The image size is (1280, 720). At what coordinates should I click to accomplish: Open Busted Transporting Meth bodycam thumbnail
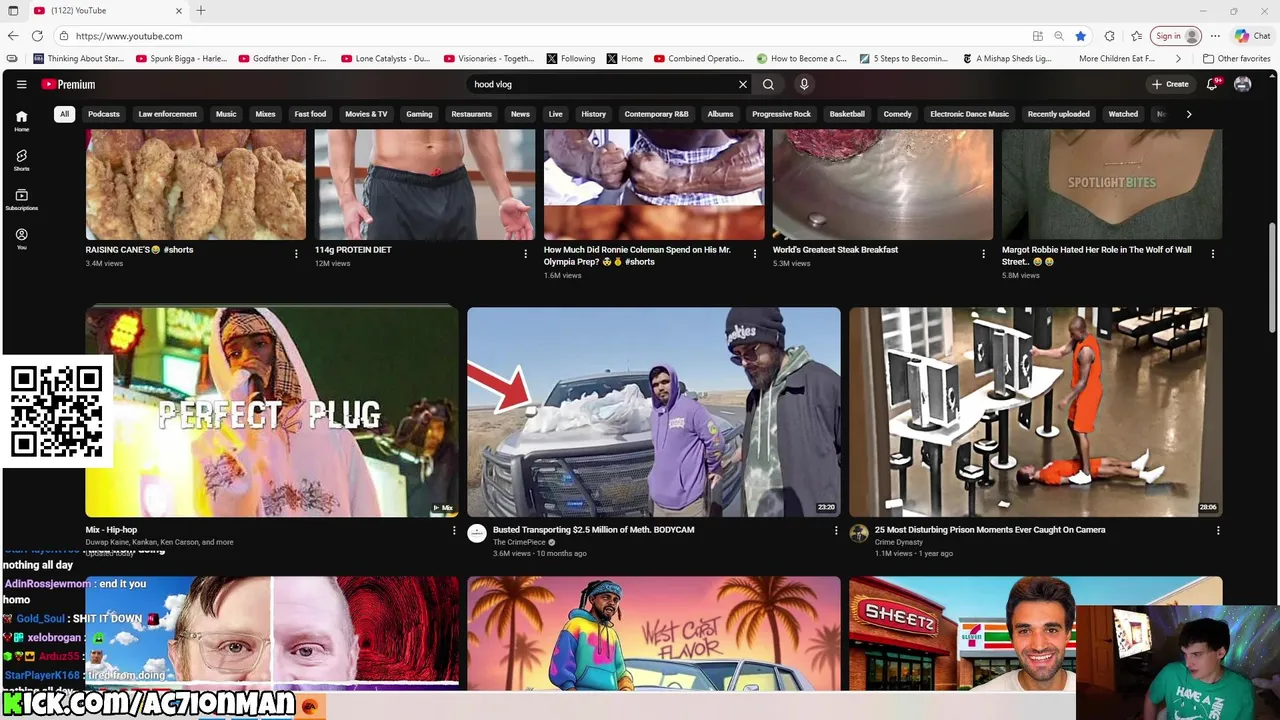(x=654, y=412)
